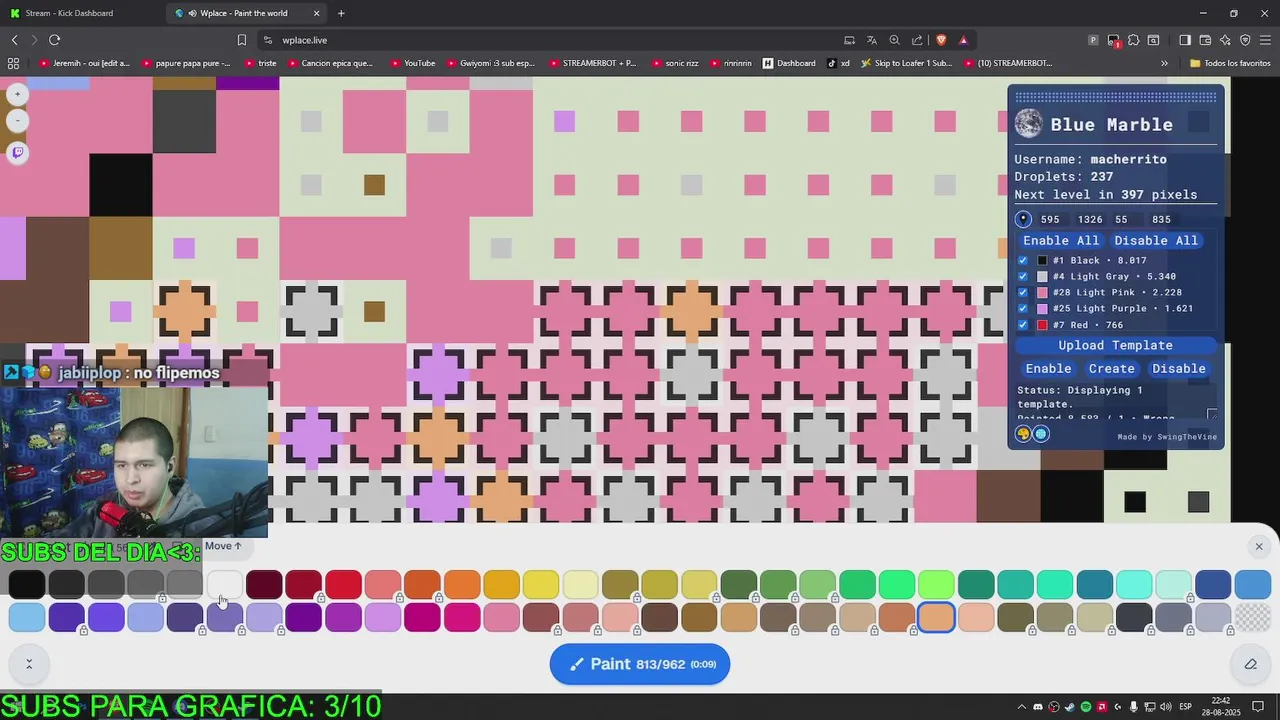The height and width of the screenshot is (720, 1280).
Task: Click the bookmark icon in address bar
Action: pos(241,40)
